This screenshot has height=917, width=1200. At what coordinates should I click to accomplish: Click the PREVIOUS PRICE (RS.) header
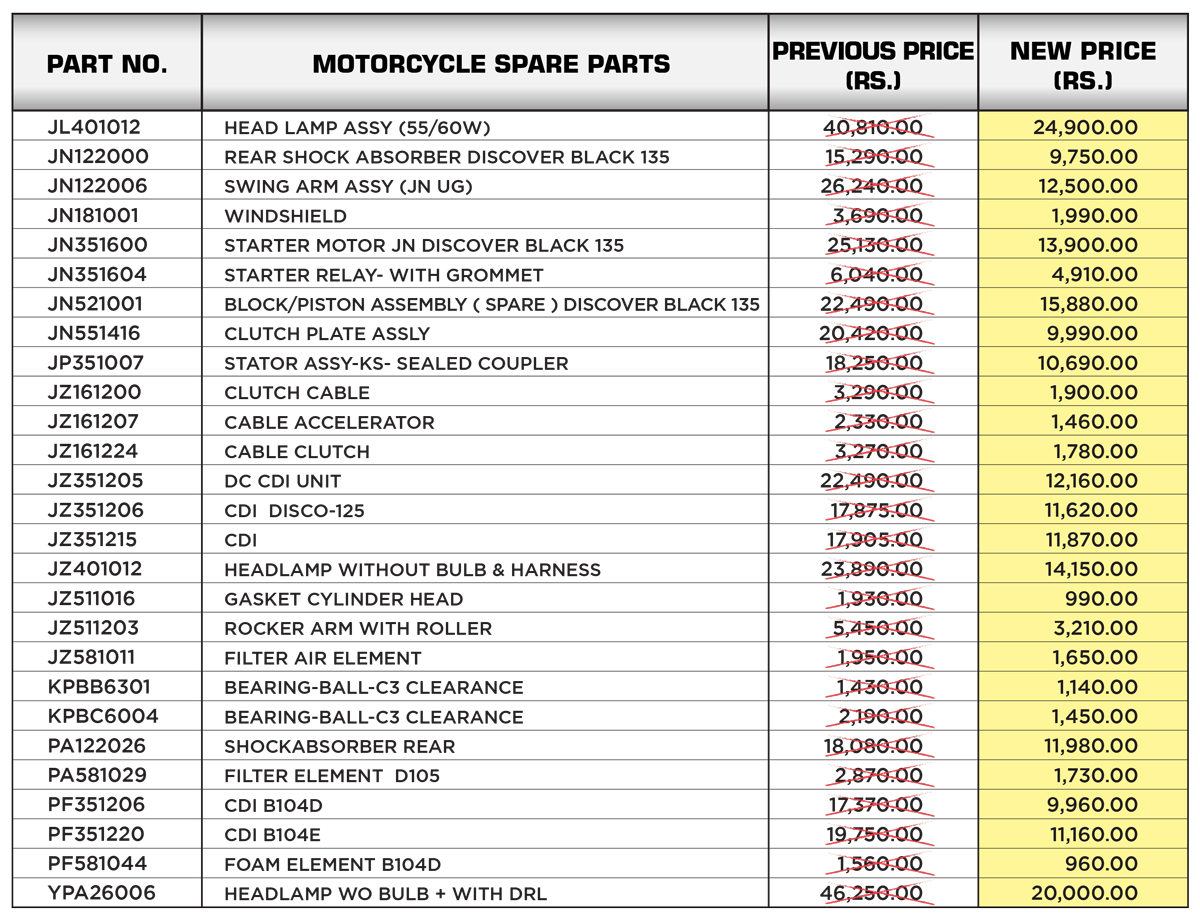pyautogui.click(x=873, y=65)
